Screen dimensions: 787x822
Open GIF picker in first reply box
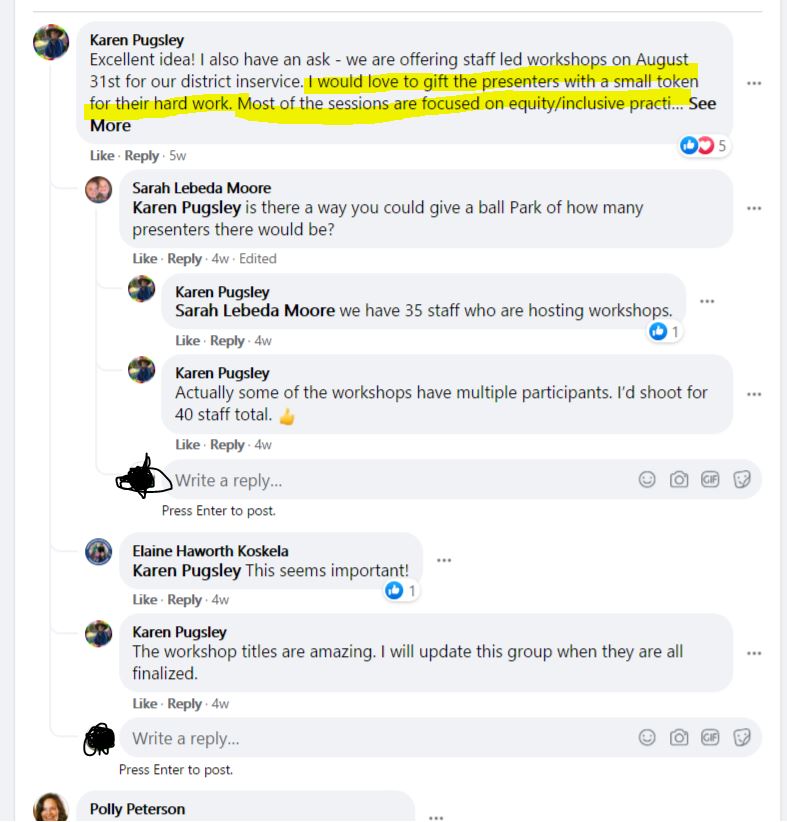click(x=710, y=479)
